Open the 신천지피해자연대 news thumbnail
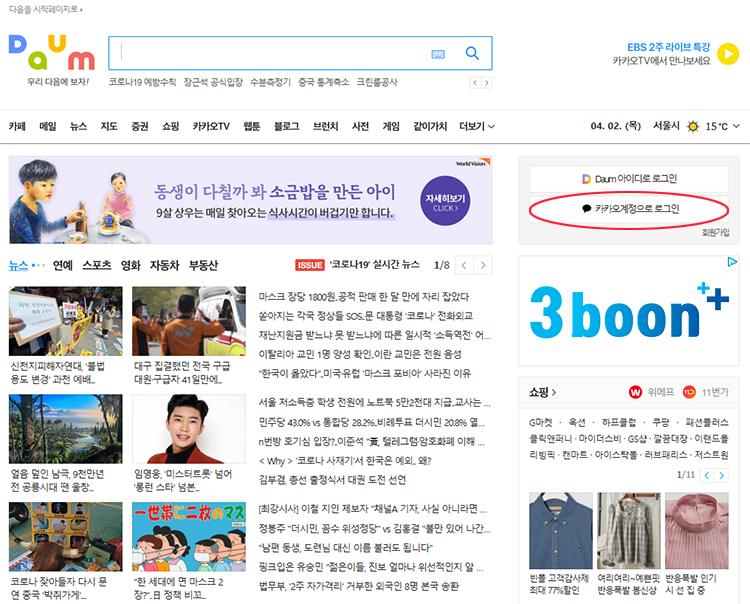 click(x=66, y=321)
